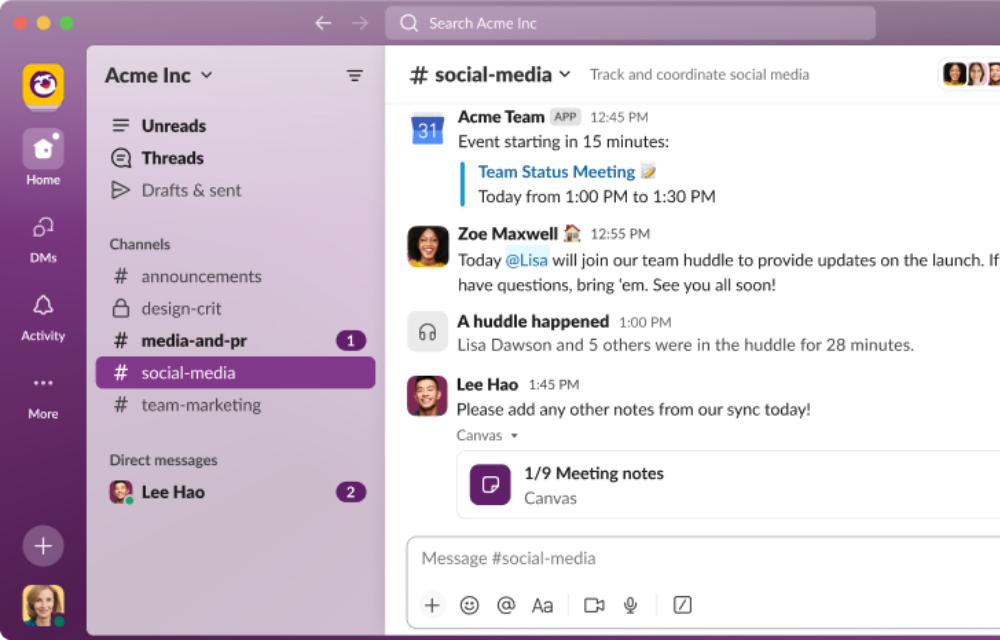Collapse the Canvas attachment disclosure arrow
Viewport: 1000px width, 640px height.
tap(514, 436)
